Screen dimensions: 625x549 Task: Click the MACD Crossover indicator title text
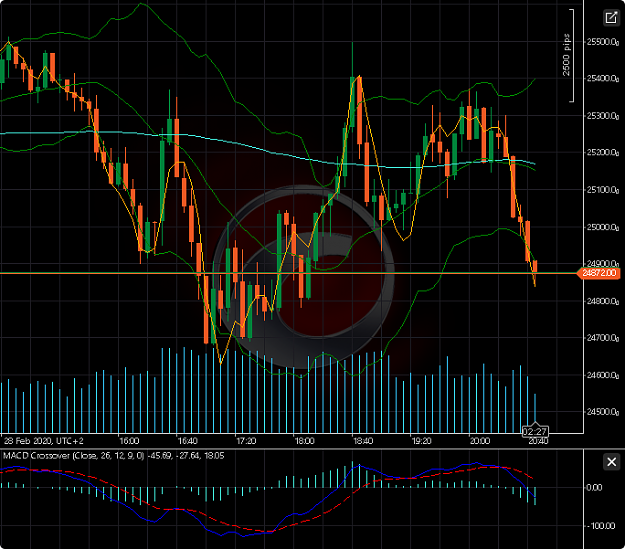click(x=114, y=456)
